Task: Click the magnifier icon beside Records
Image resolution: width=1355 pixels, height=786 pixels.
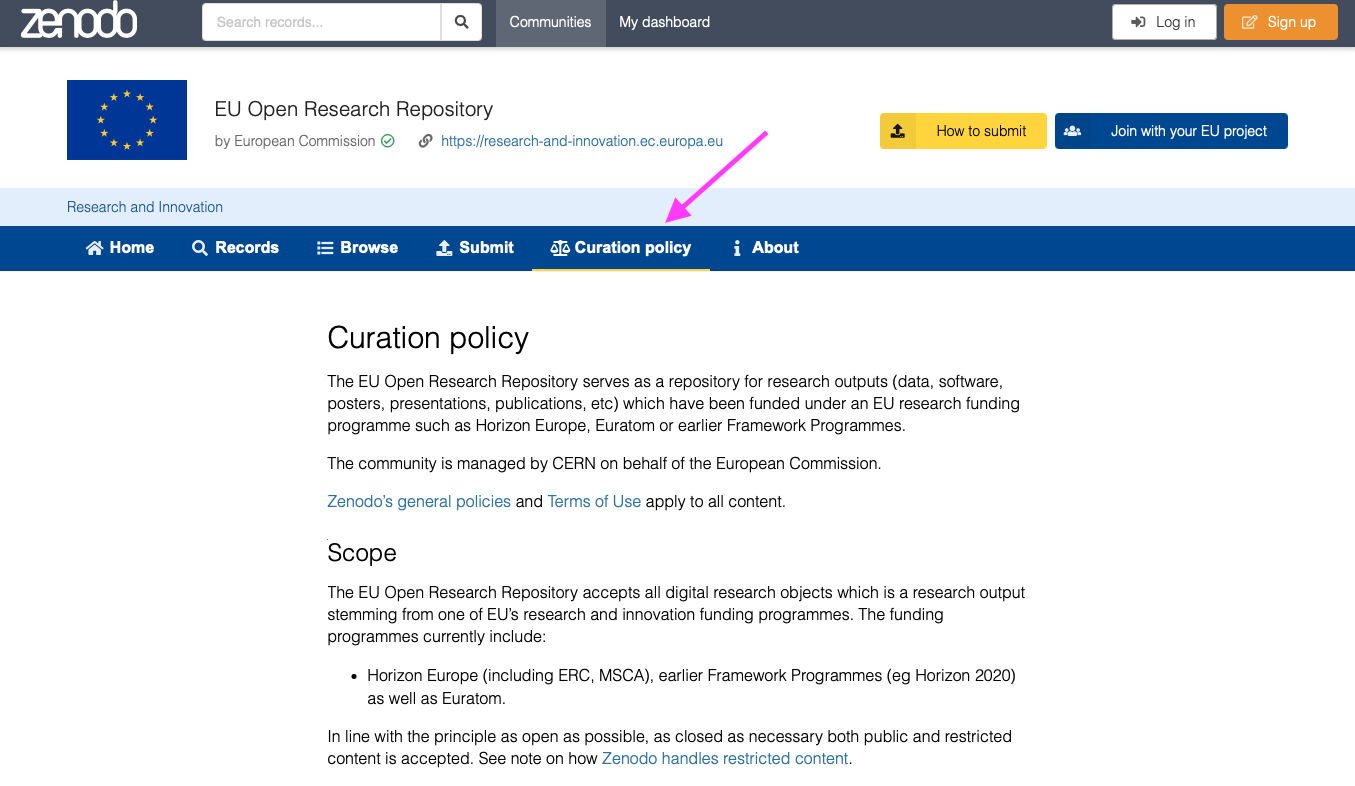Action: tap(200, 248)
